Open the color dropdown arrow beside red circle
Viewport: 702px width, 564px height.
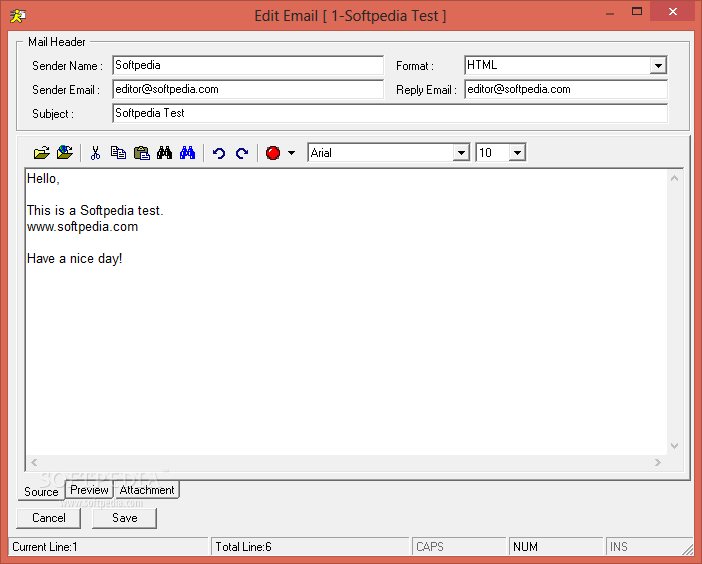tap(291, 153)
